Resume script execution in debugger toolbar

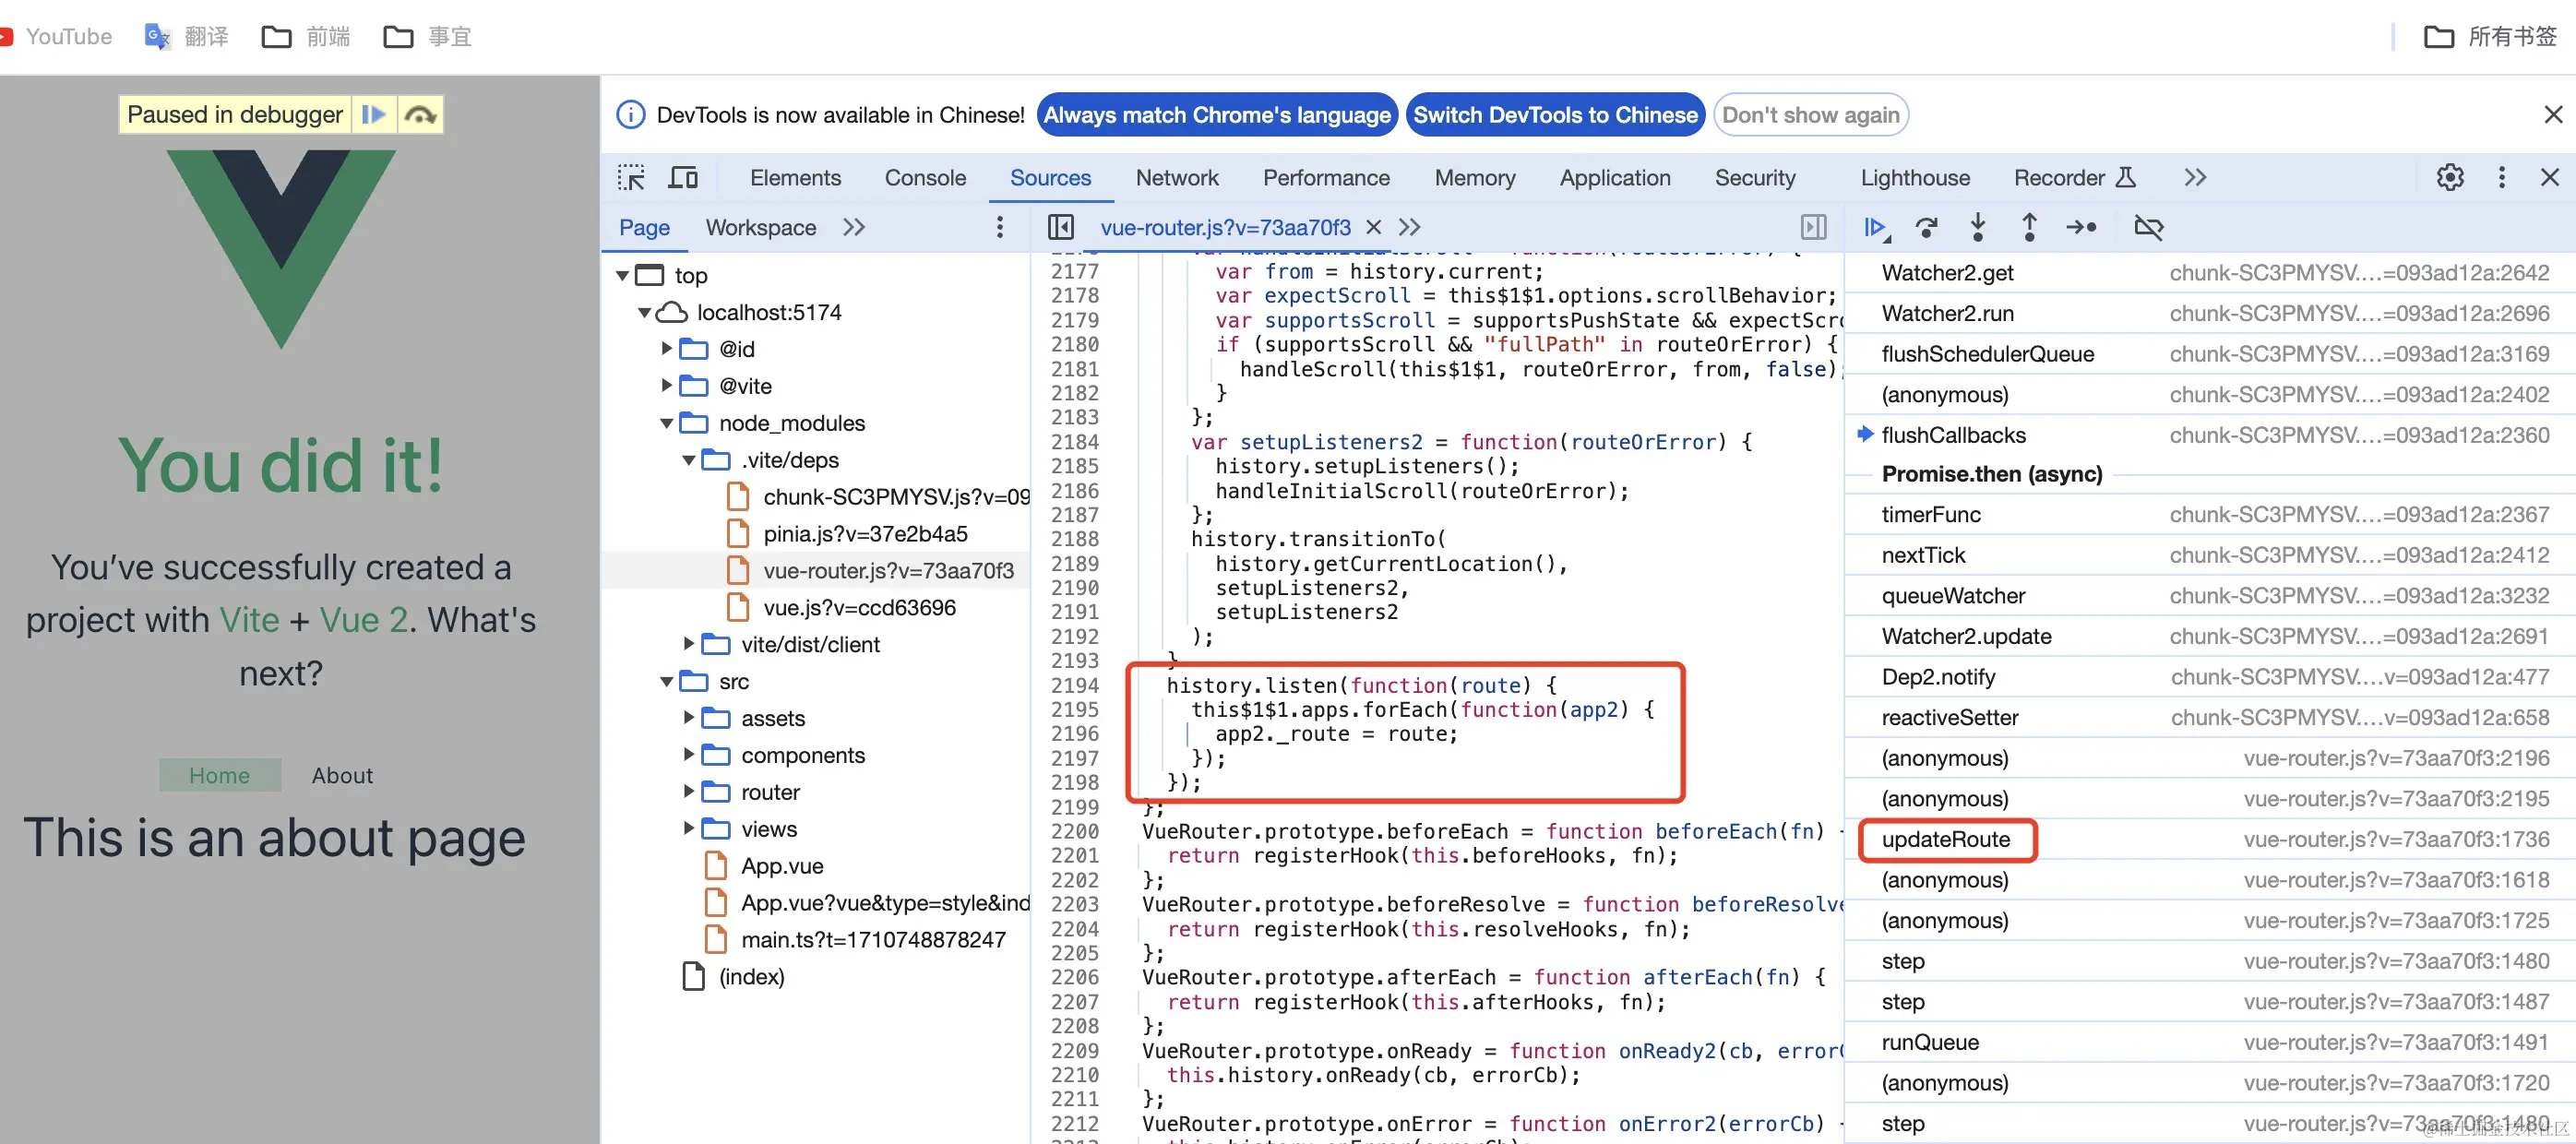(x=1875, y=228)
